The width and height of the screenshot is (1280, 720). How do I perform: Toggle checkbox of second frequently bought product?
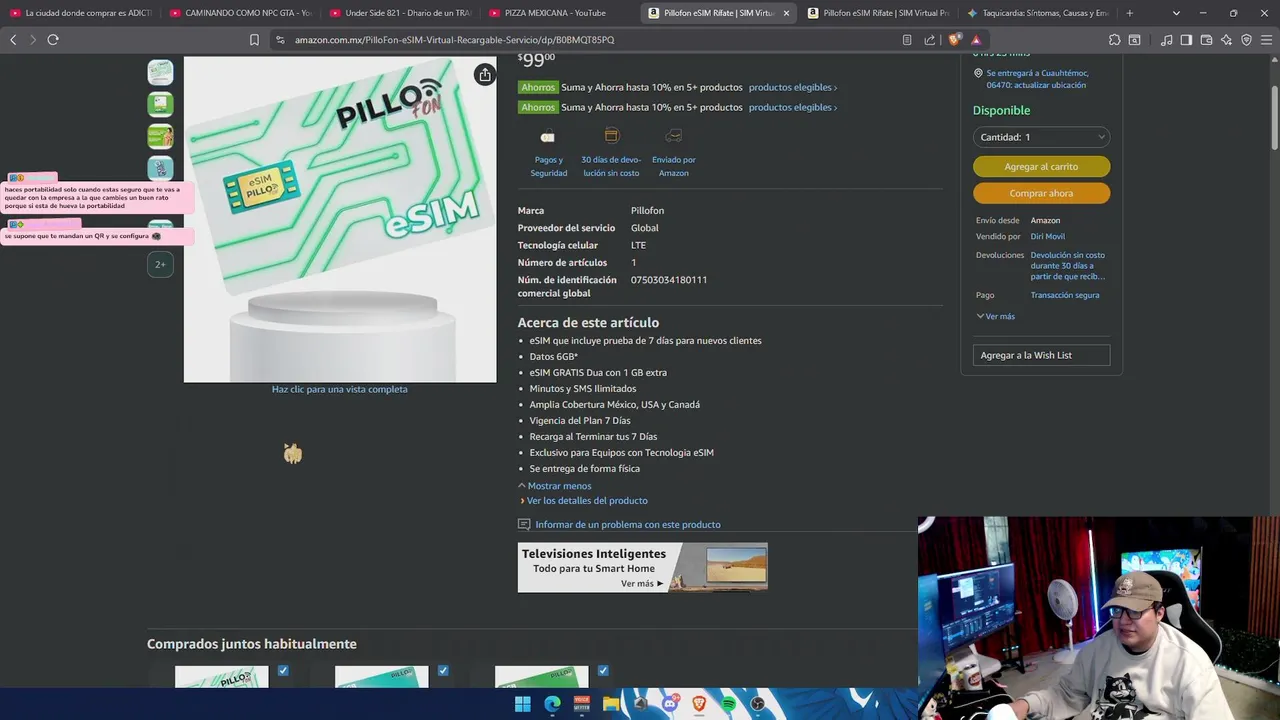(x=443, y=671)
